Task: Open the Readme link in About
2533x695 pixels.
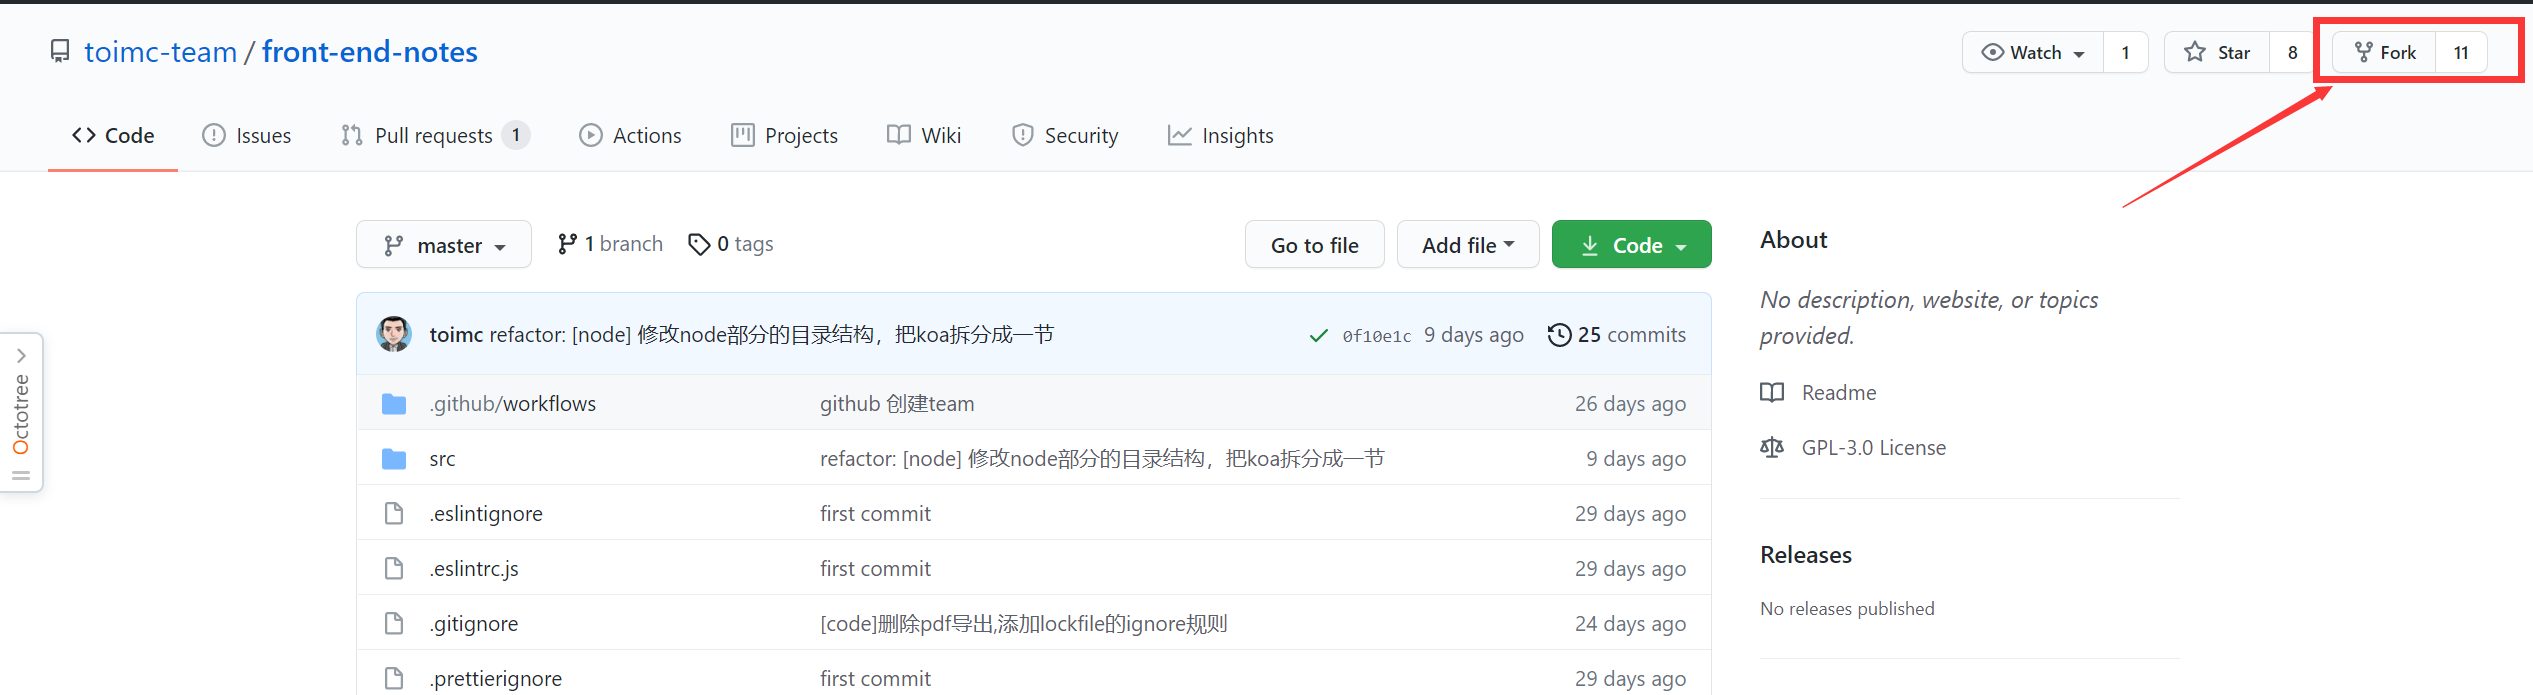Action: pyautogui.click(x=1839, y=393)
